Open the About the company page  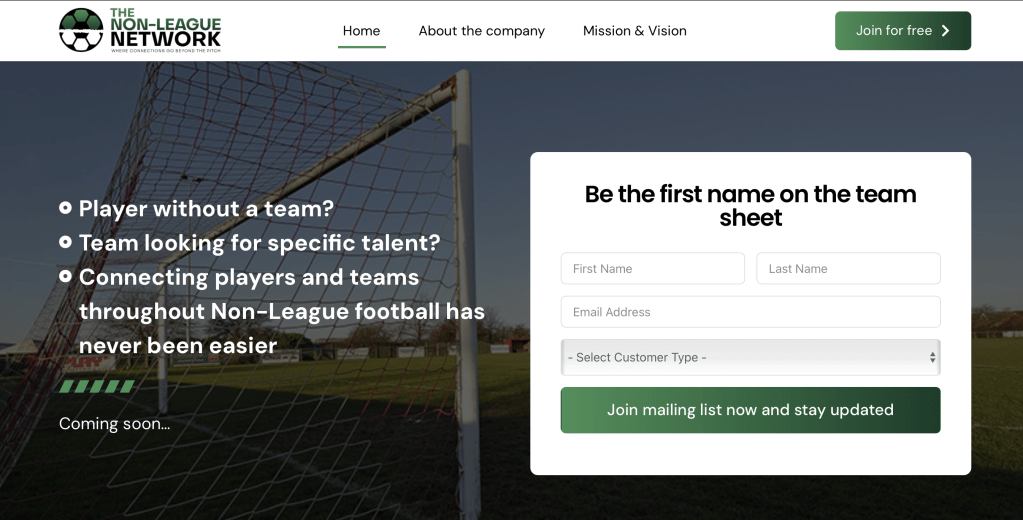click(x=481, y=31)
